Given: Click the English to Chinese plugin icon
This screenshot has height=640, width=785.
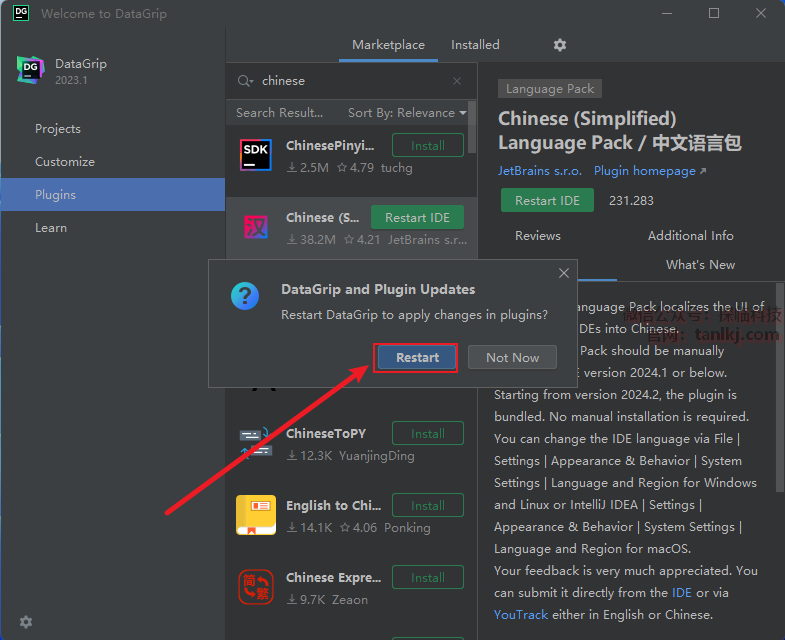Looking at the screenshot, I should pyautogui.click(x=256, y=515).
